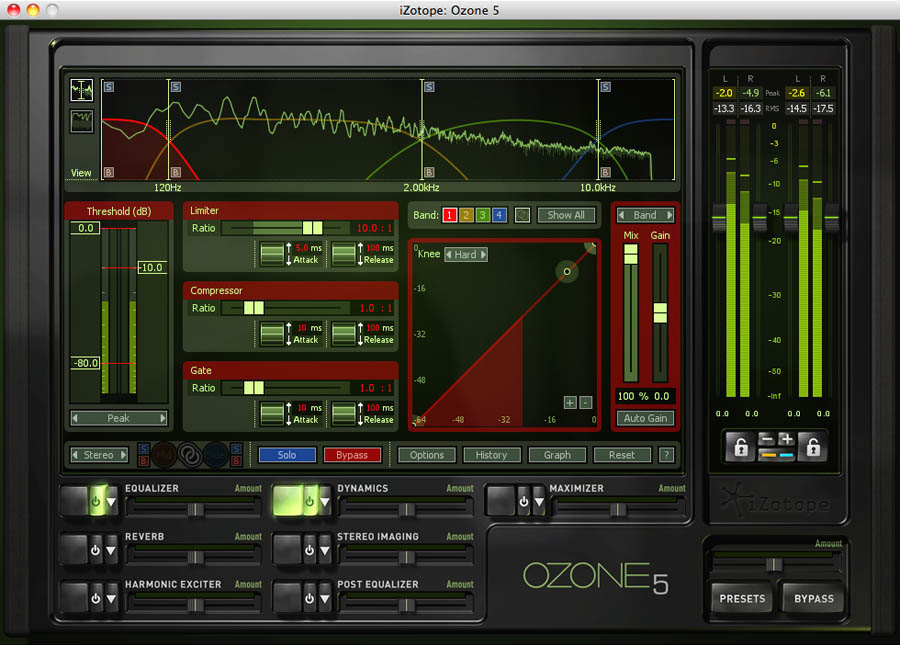Select band 3 in the Band selector
The height and width of the screenshot is (645, 900).
pos(482,215)
